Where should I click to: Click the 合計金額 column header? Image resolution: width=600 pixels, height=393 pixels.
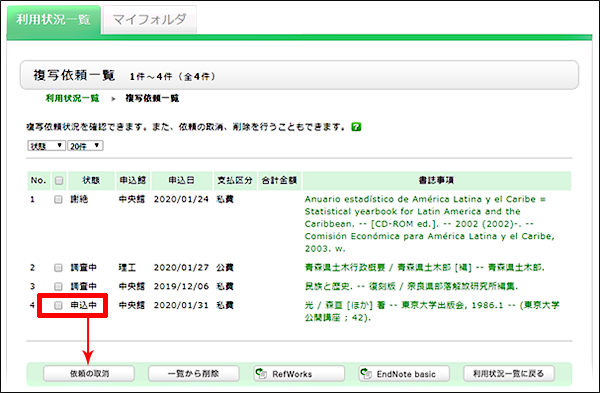pyautogui.click(x=279, y=180)
